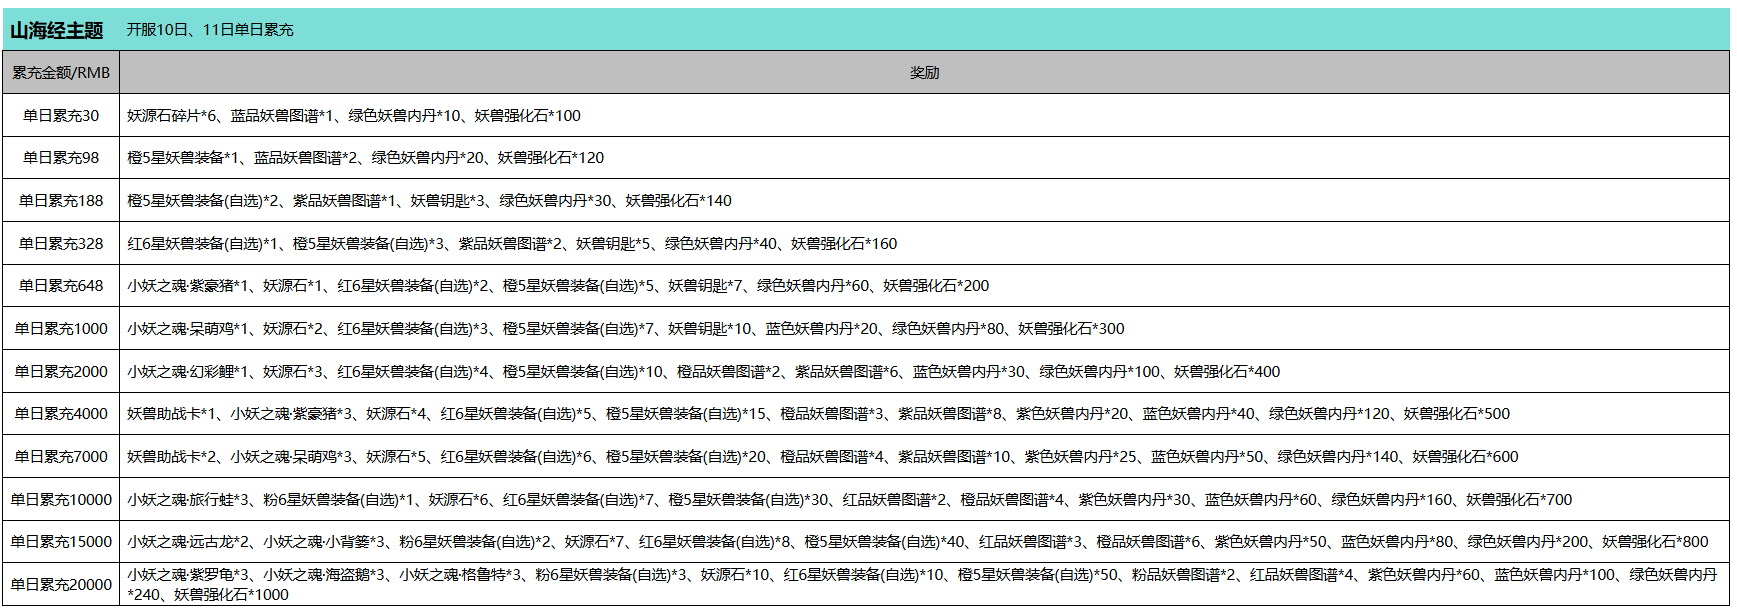Screen dimensions: 1737x615
Task: Click the 单日累充188 row label
Action: 61,201
